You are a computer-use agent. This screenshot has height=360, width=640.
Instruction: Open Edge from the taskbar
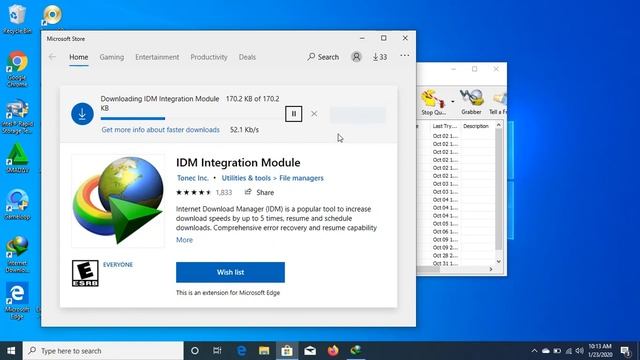tap(242, 351)
